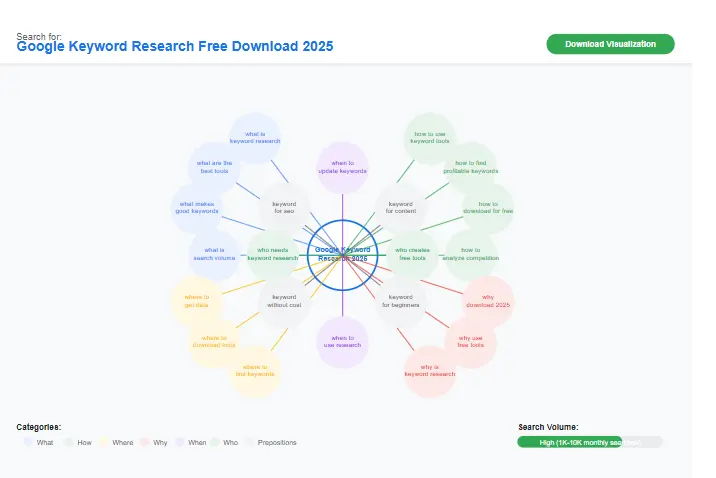Select the central Google Keyword Research 2025 node
Screen dimensions: 716x478
(342, 254)
